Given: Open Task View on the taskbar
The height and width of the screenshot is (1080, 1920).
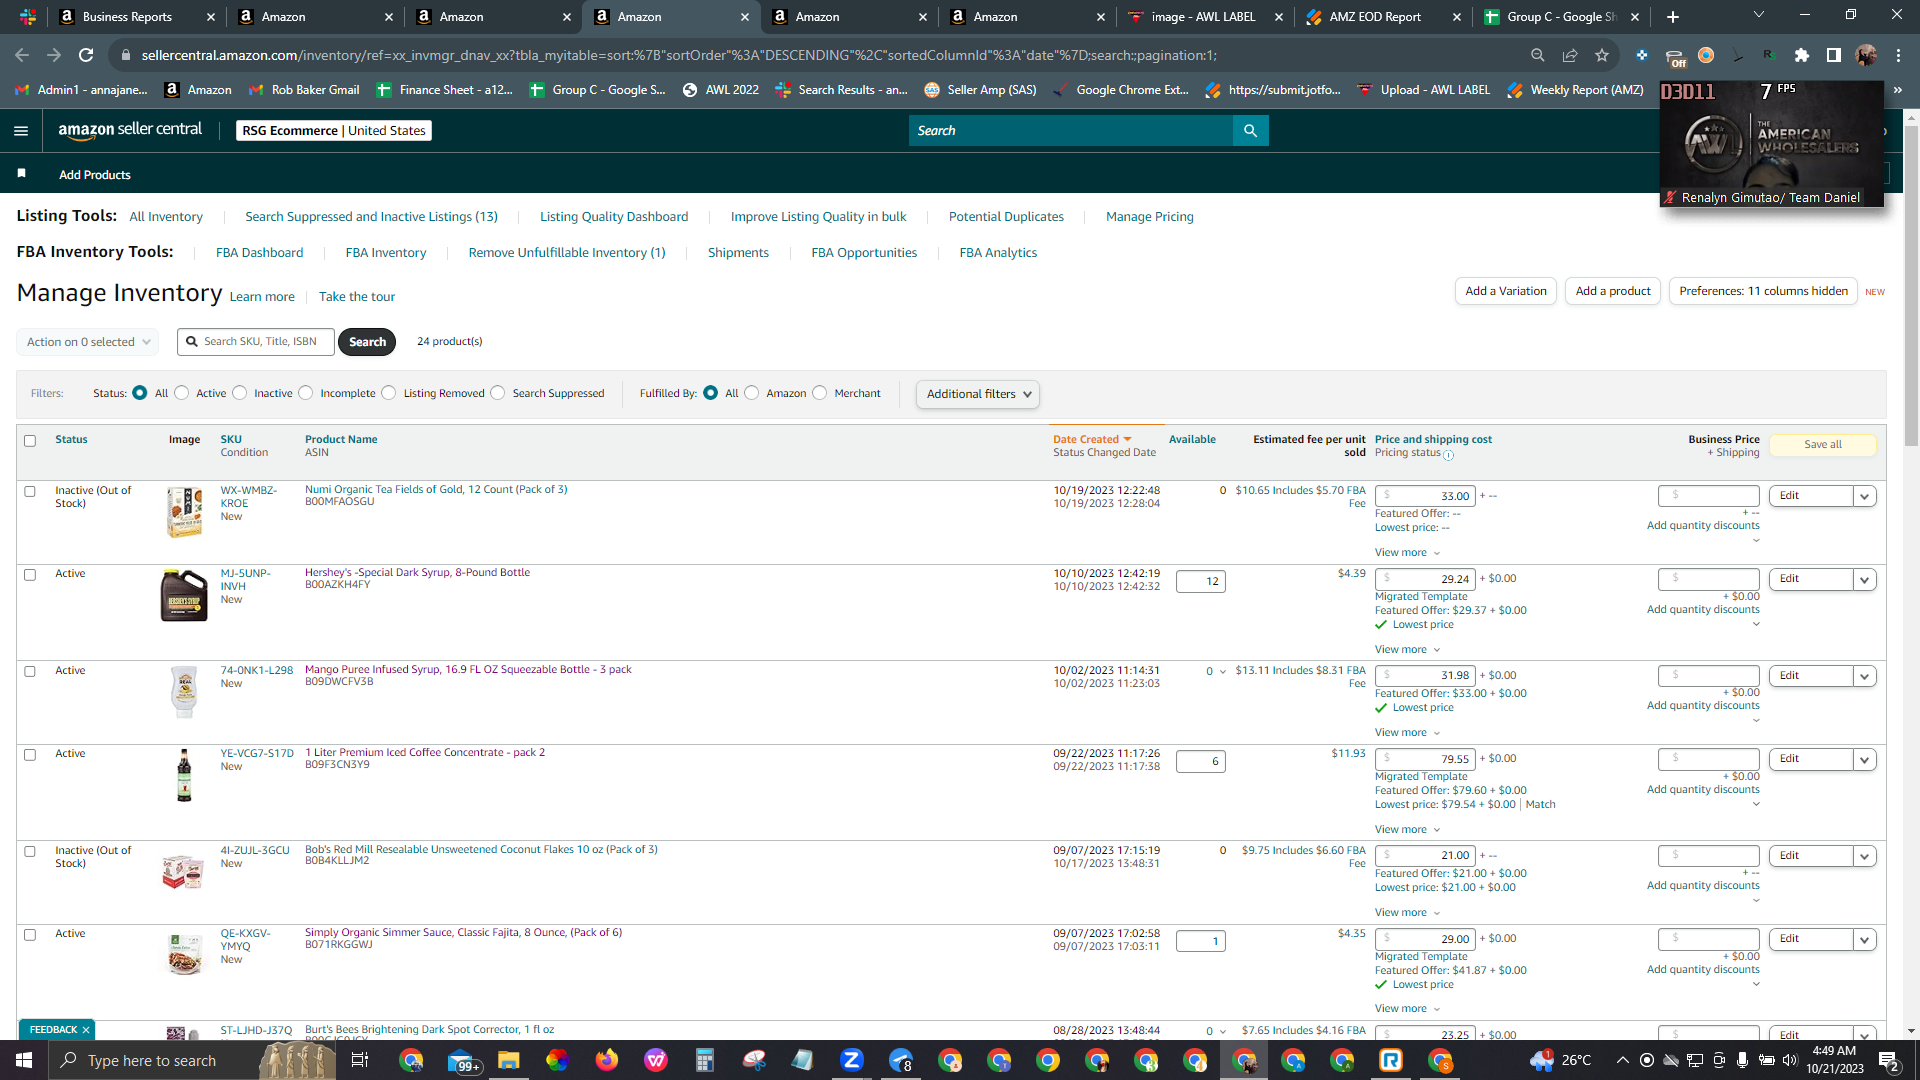Looking at the screenshot, I should pyautogui.click(x=360, y=1060).
